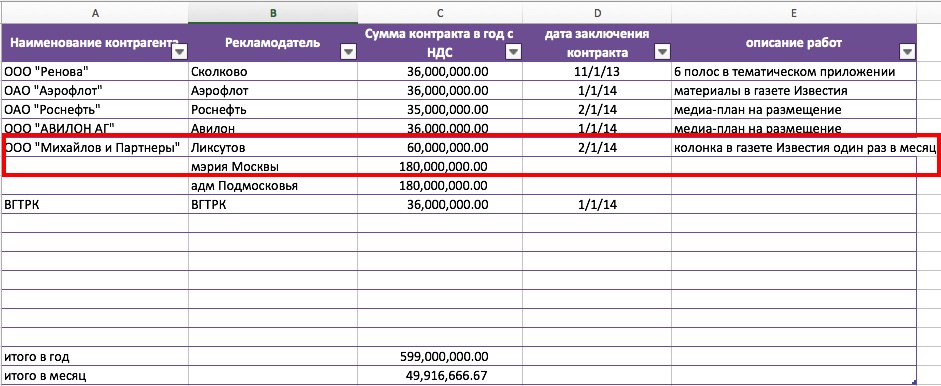This screenshot has height=386, width=941.
Task: Click the итого в месяц label cell
Action: tap(95, 376)
